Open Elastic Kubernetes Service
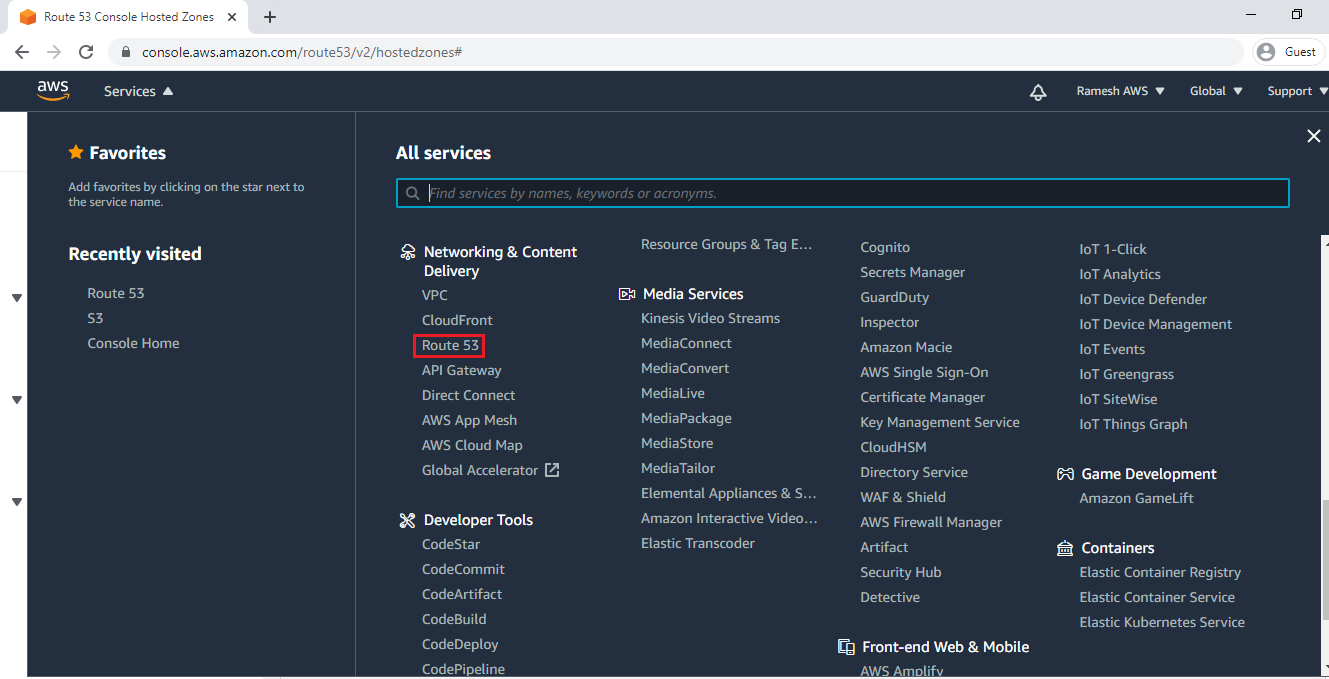Image resolution: width=1329 pixels, height=679 pixels. (1162, 622)
